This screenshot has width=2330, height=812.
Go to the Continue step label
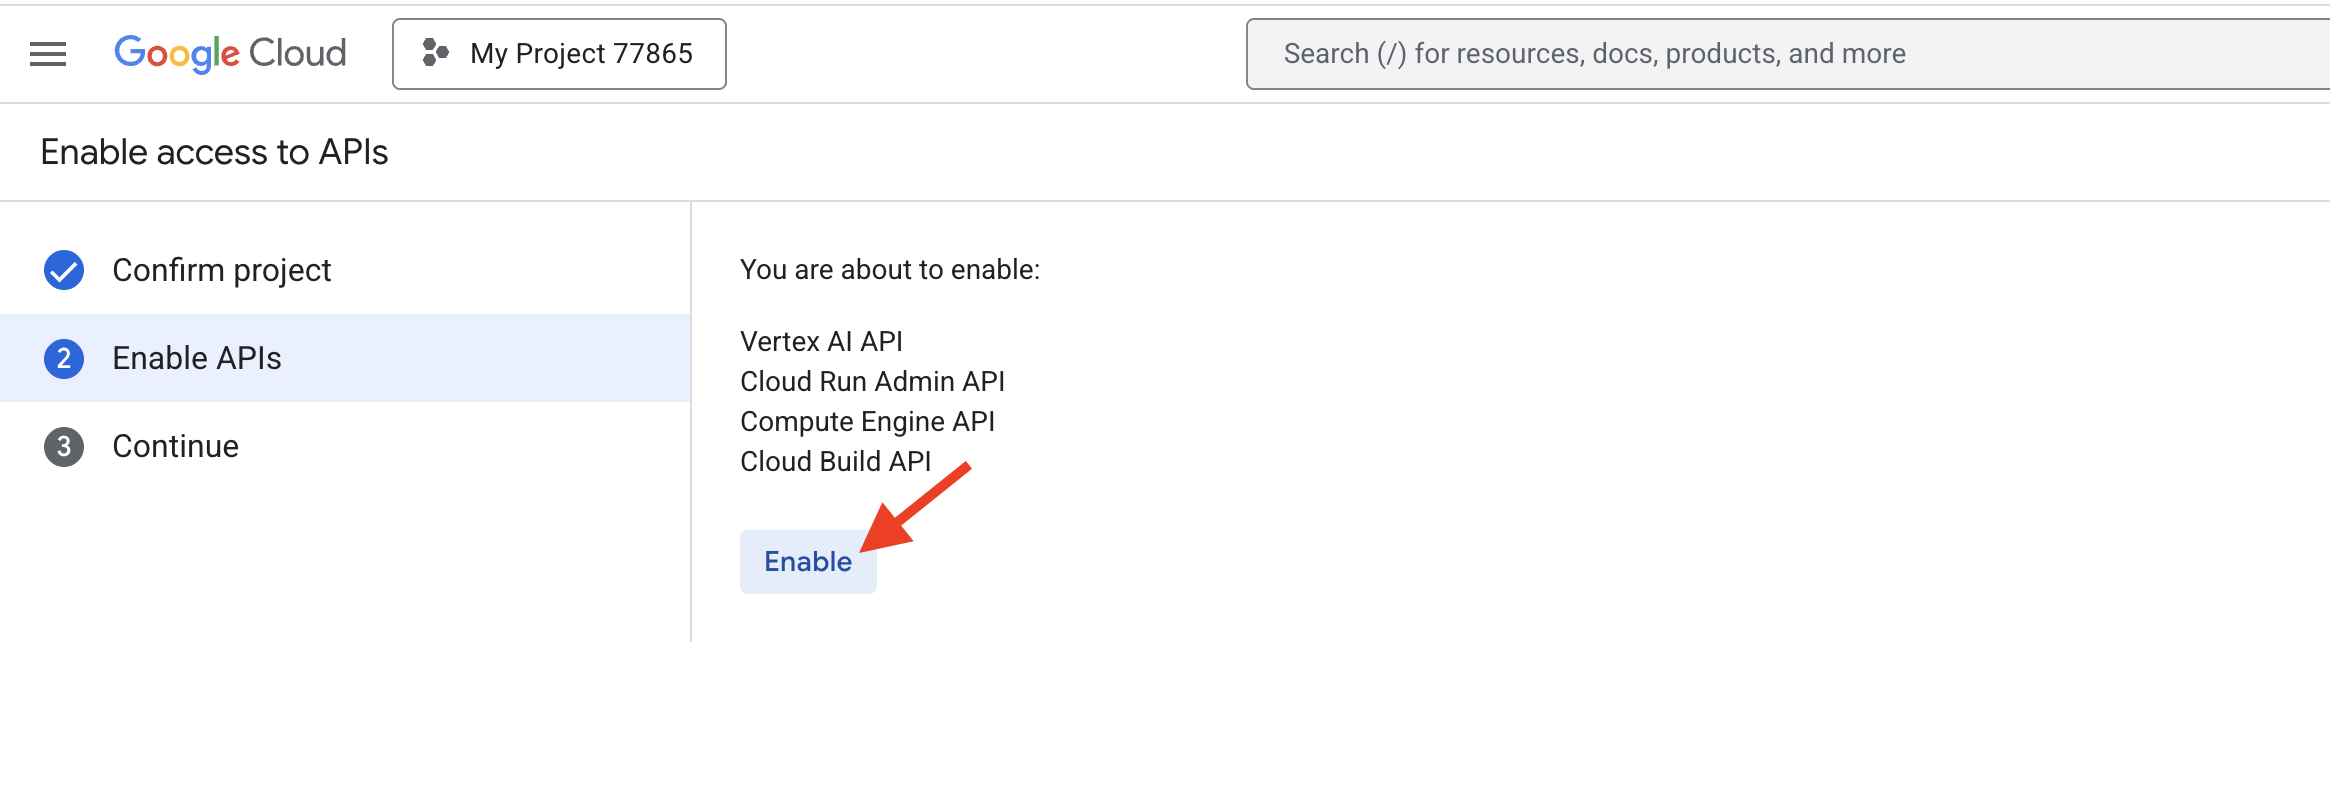click(175, 446)
